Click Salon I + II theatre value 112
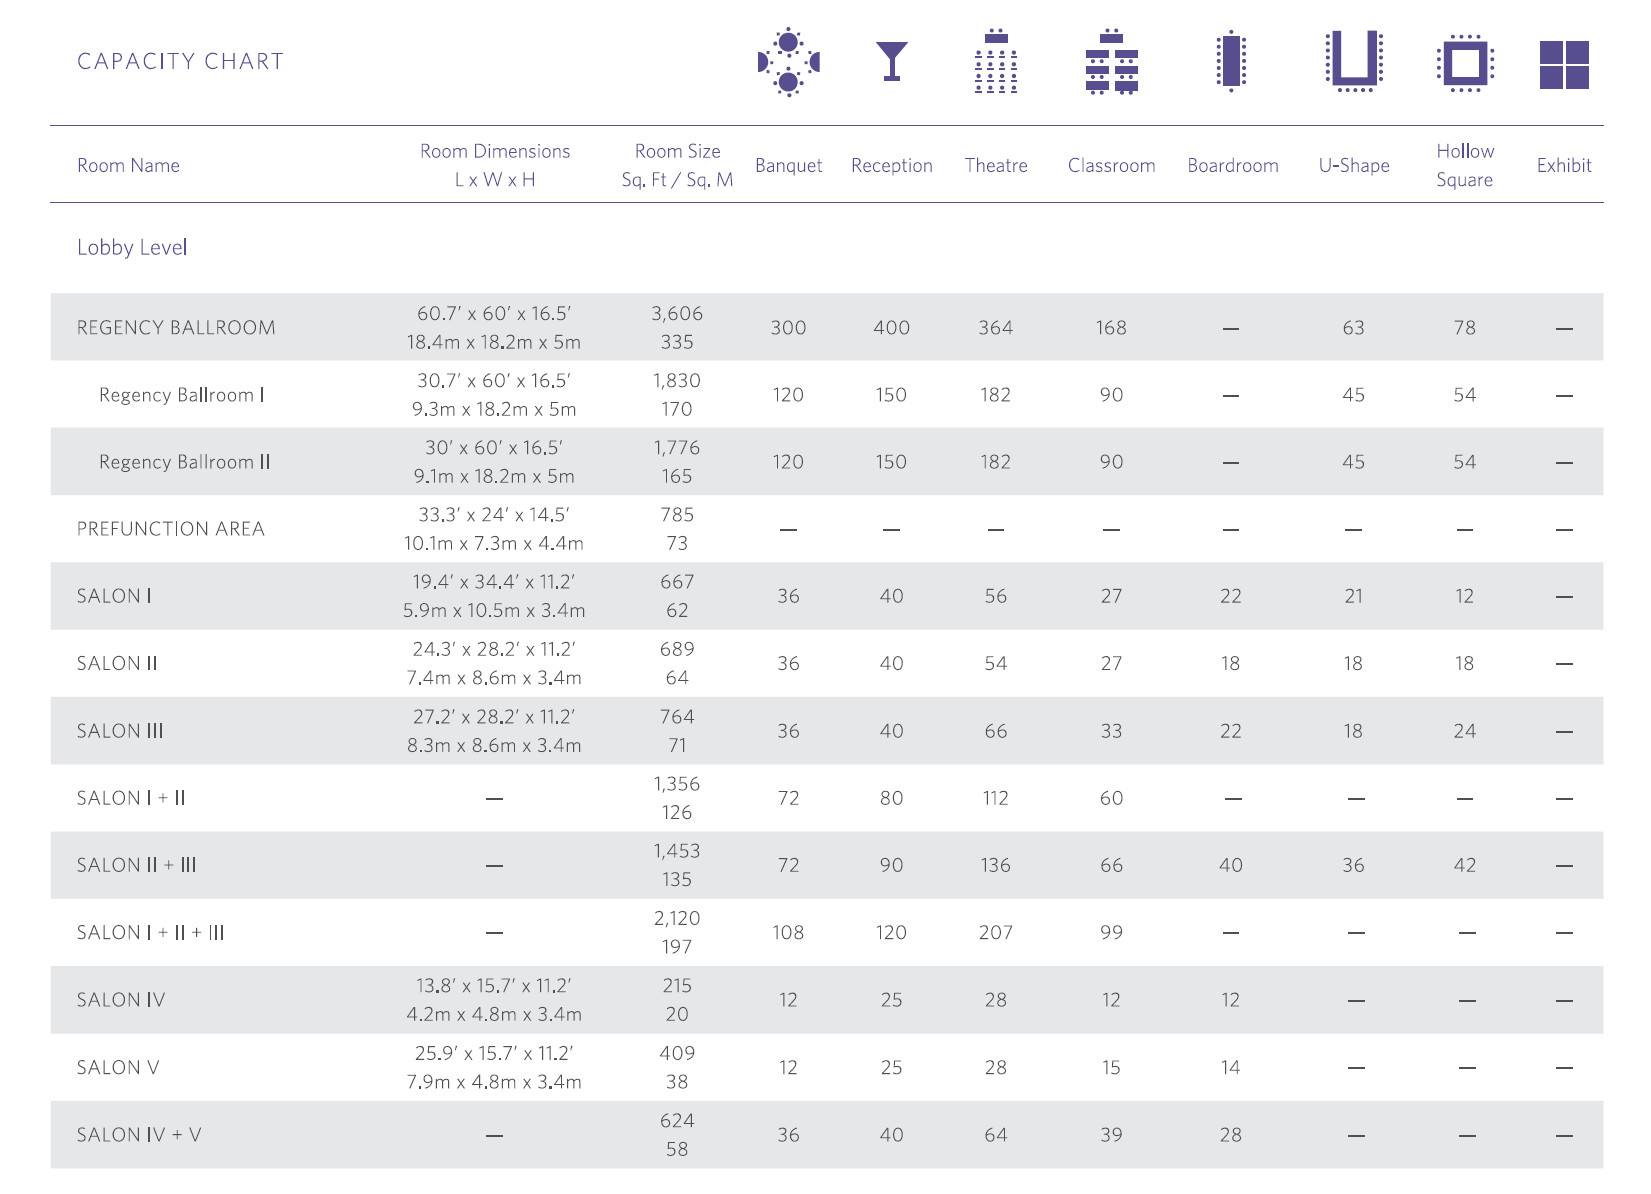The height and width of the screenshot is (1194, 1651). (996, 798)
